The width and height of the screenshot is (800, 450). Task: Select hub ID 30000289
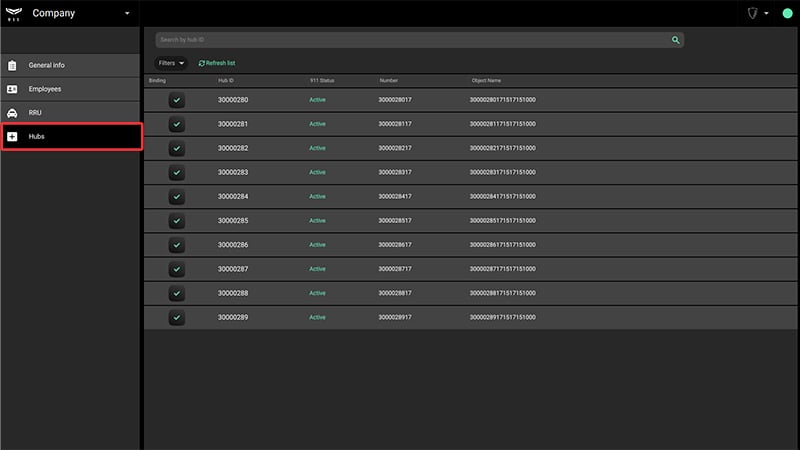click(233, 317)
